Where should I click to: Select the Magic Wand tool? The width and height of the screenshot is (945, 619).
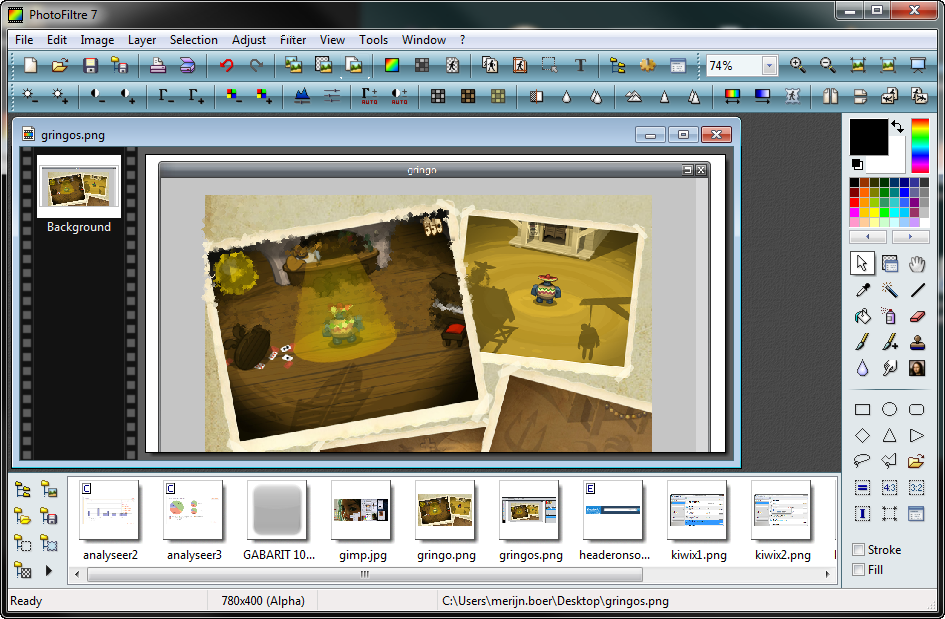coord(889,290)
